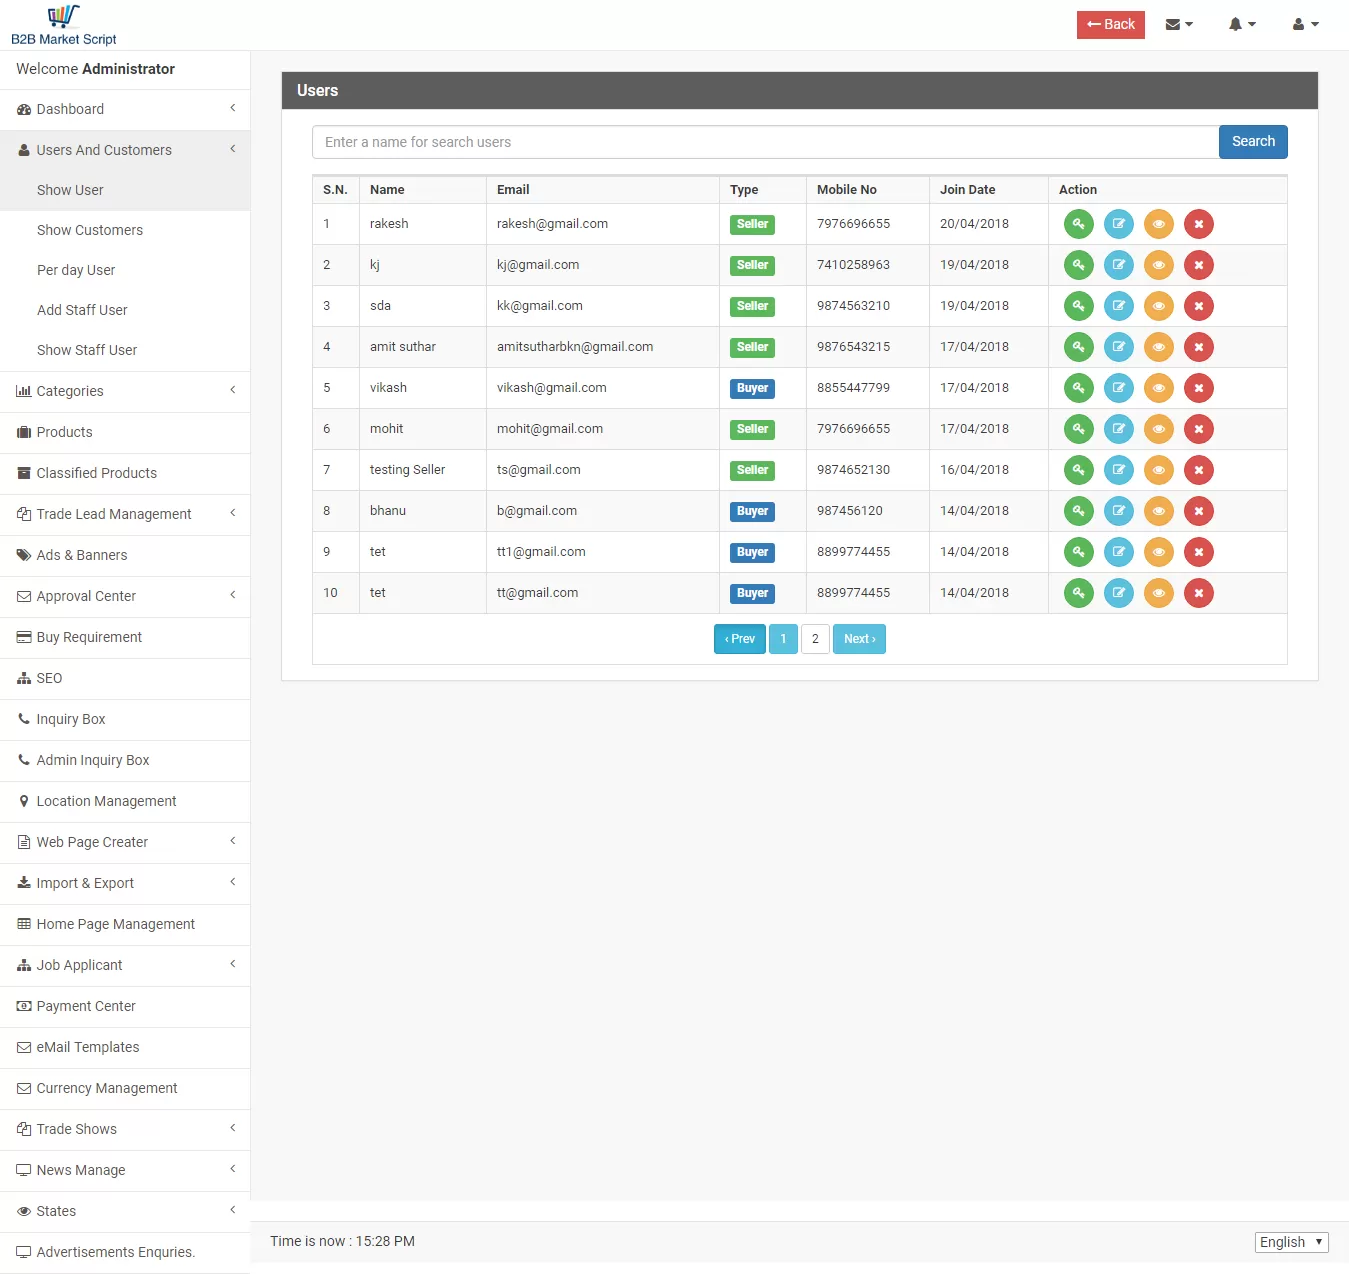Open the notifications bell dropdown

coord(1242,24)
